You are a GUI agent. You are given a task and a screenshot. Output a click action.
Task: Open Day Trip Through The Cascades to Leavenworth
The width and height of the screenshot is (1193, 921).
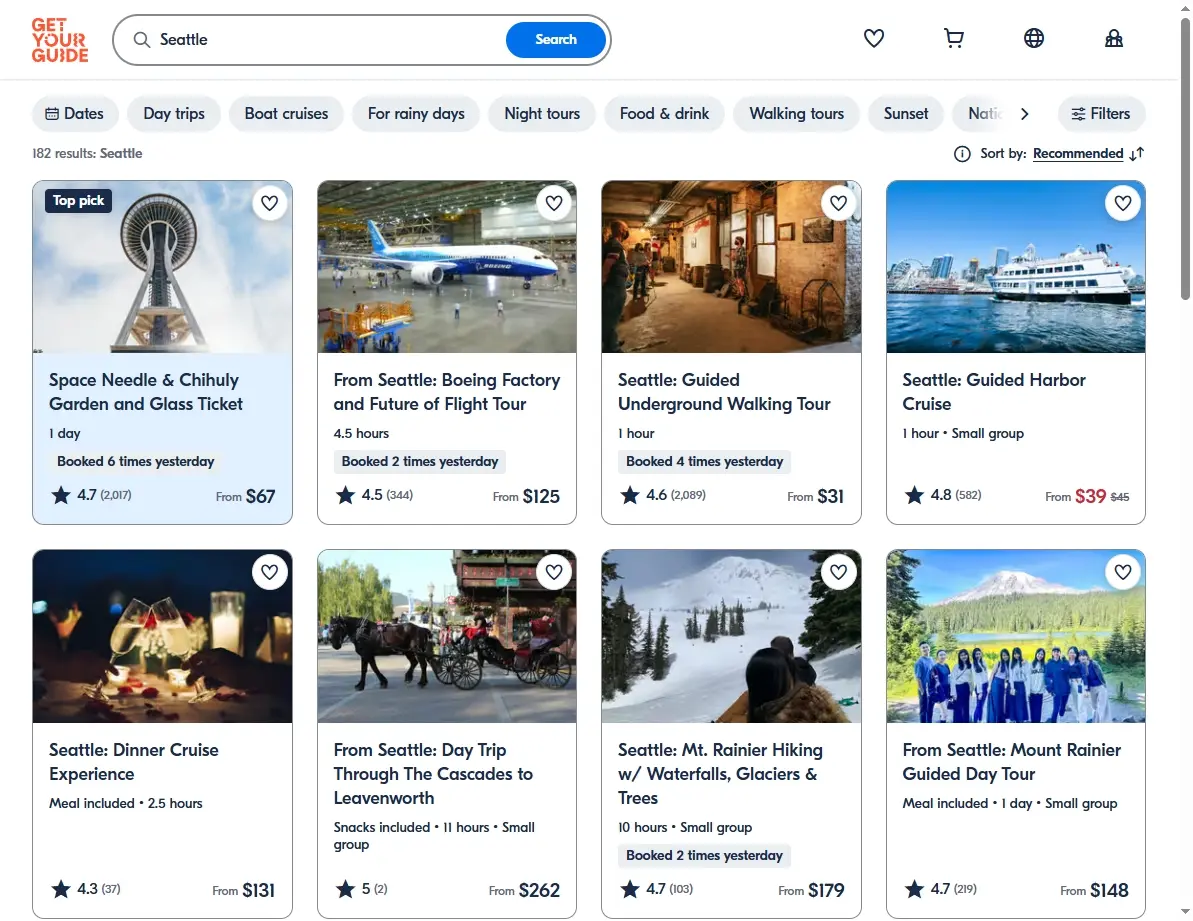pyautogui.click(x=433, y=774)
